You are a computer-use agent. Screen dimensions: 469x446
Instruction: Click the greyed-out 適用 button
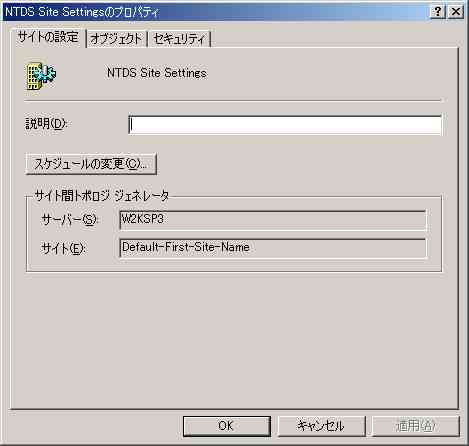(416, 426)
